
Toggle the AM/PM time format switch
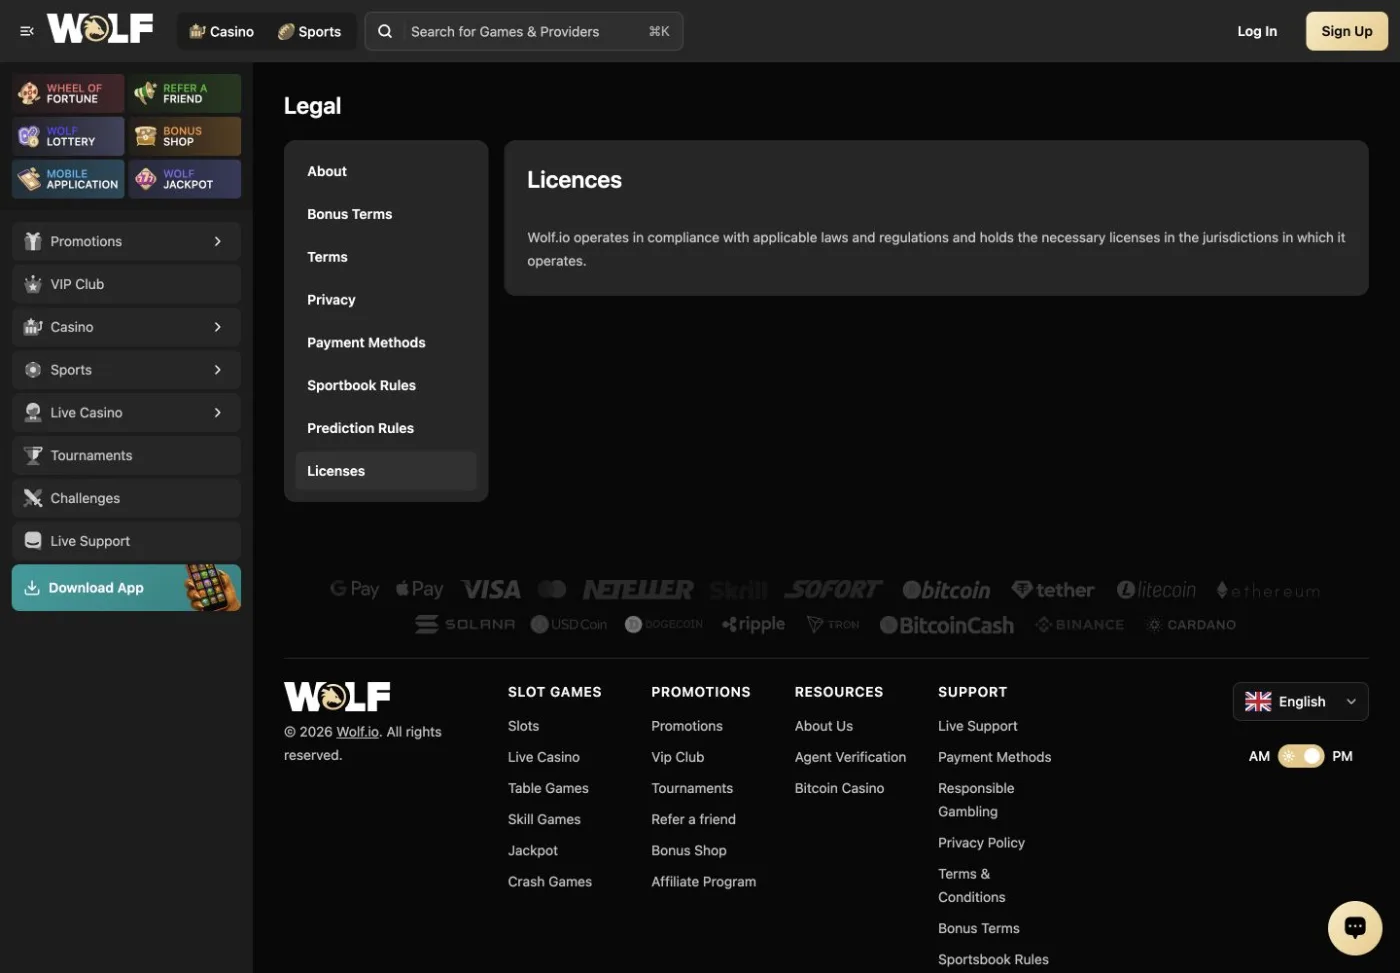pos(1301,756)
